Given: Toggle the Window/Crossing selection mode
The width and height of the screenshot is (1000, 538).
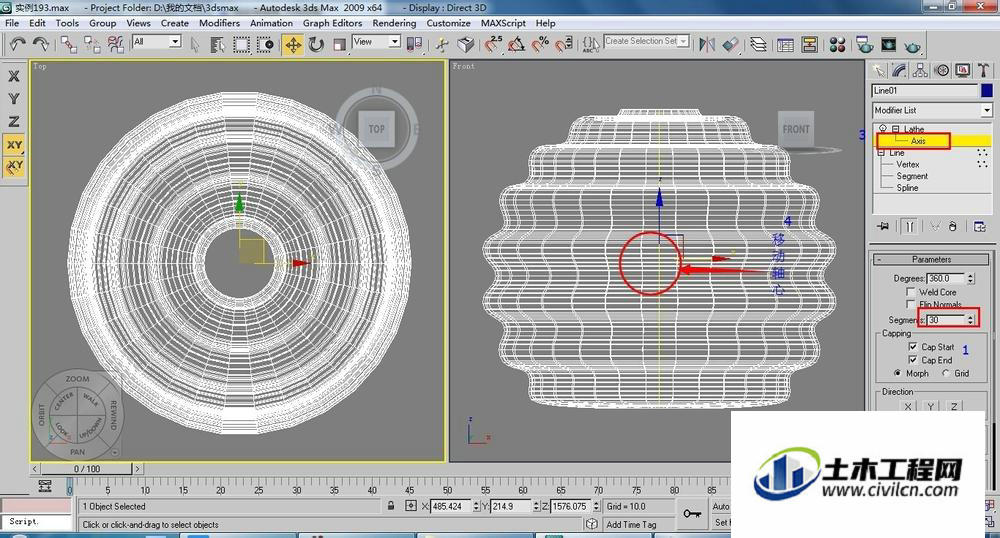Looking at the screenshot, I should coord(265,44).
